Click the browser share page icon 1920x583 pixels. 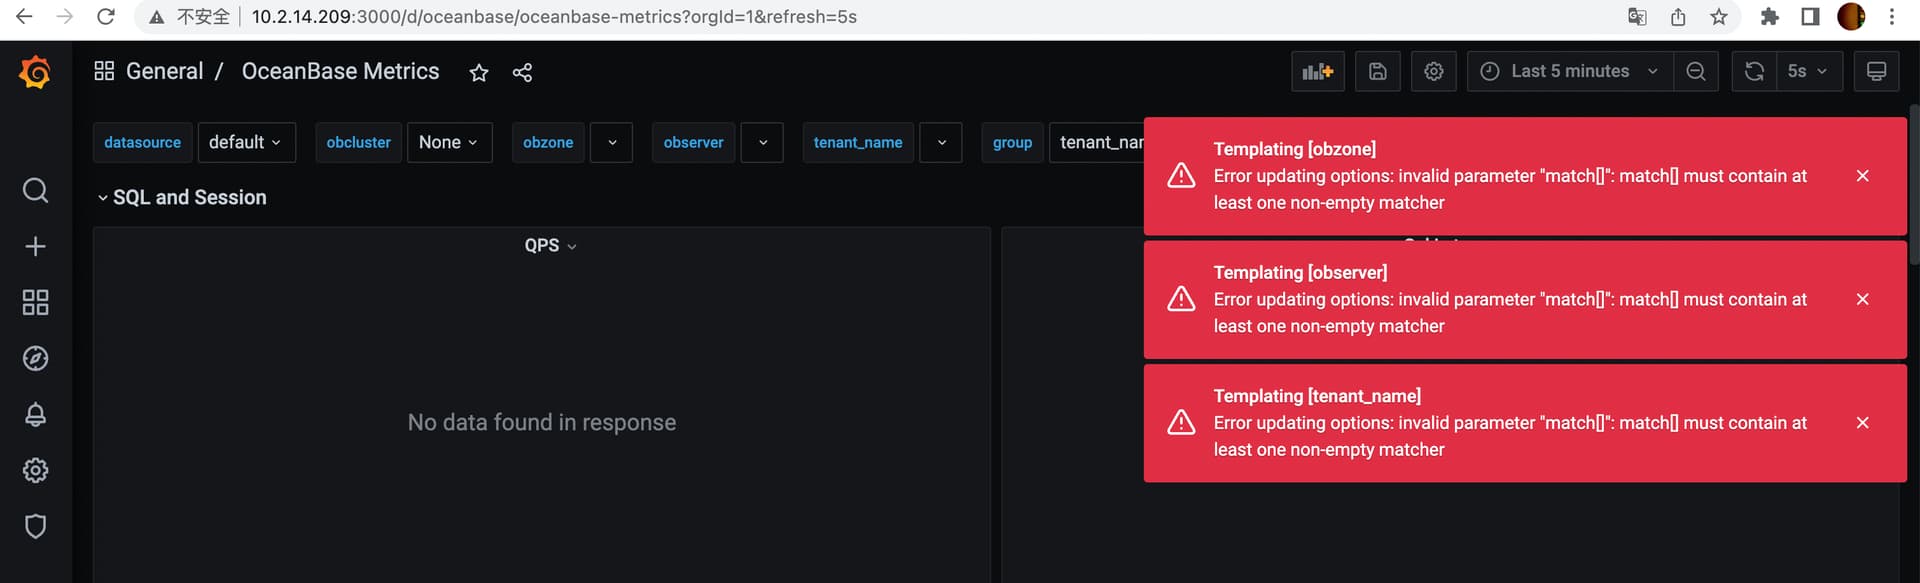pos(1678,16)
